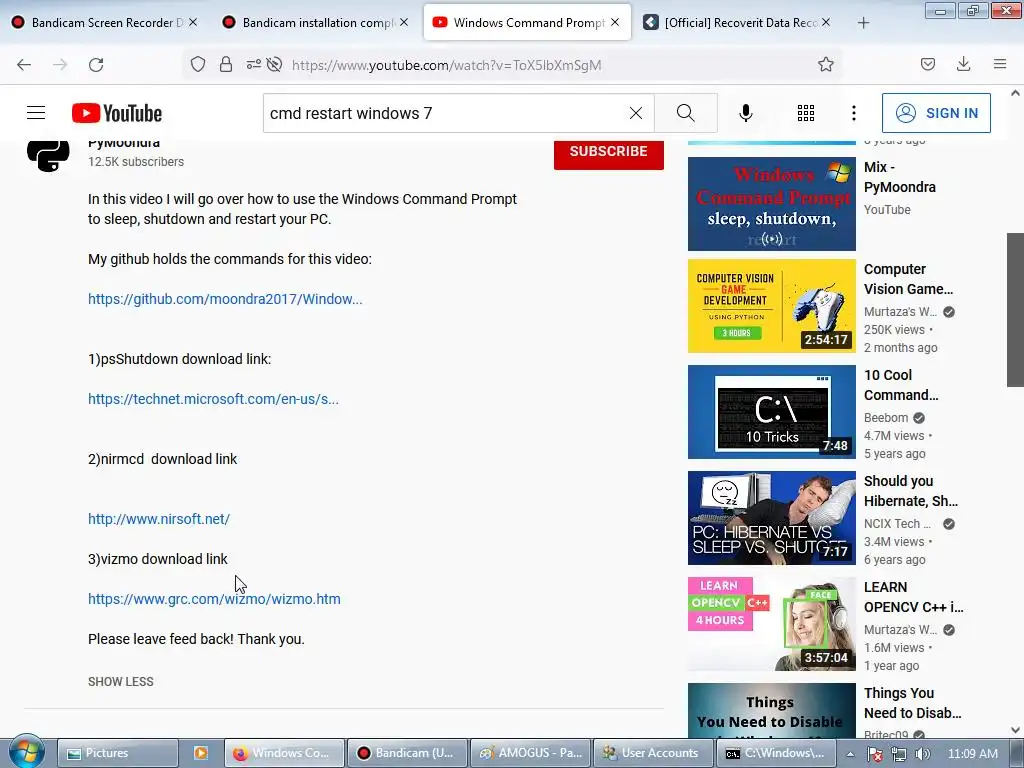Click the SIGN IN button
The width and height of the screenshot is (1024, 768).
936,113
